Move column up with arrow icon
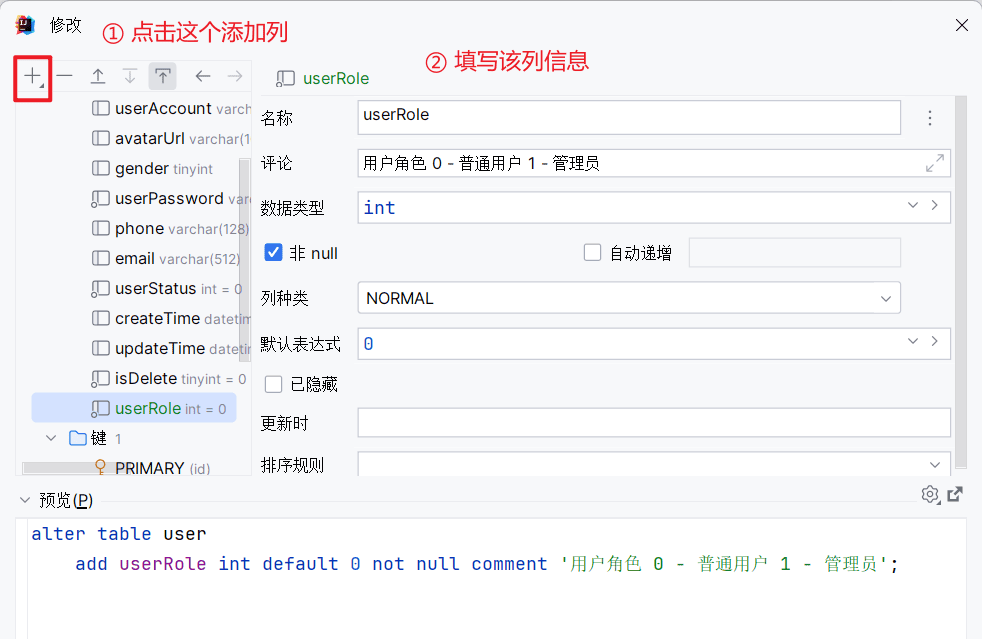Screen dimensions: 982x639 click(98, 76)
